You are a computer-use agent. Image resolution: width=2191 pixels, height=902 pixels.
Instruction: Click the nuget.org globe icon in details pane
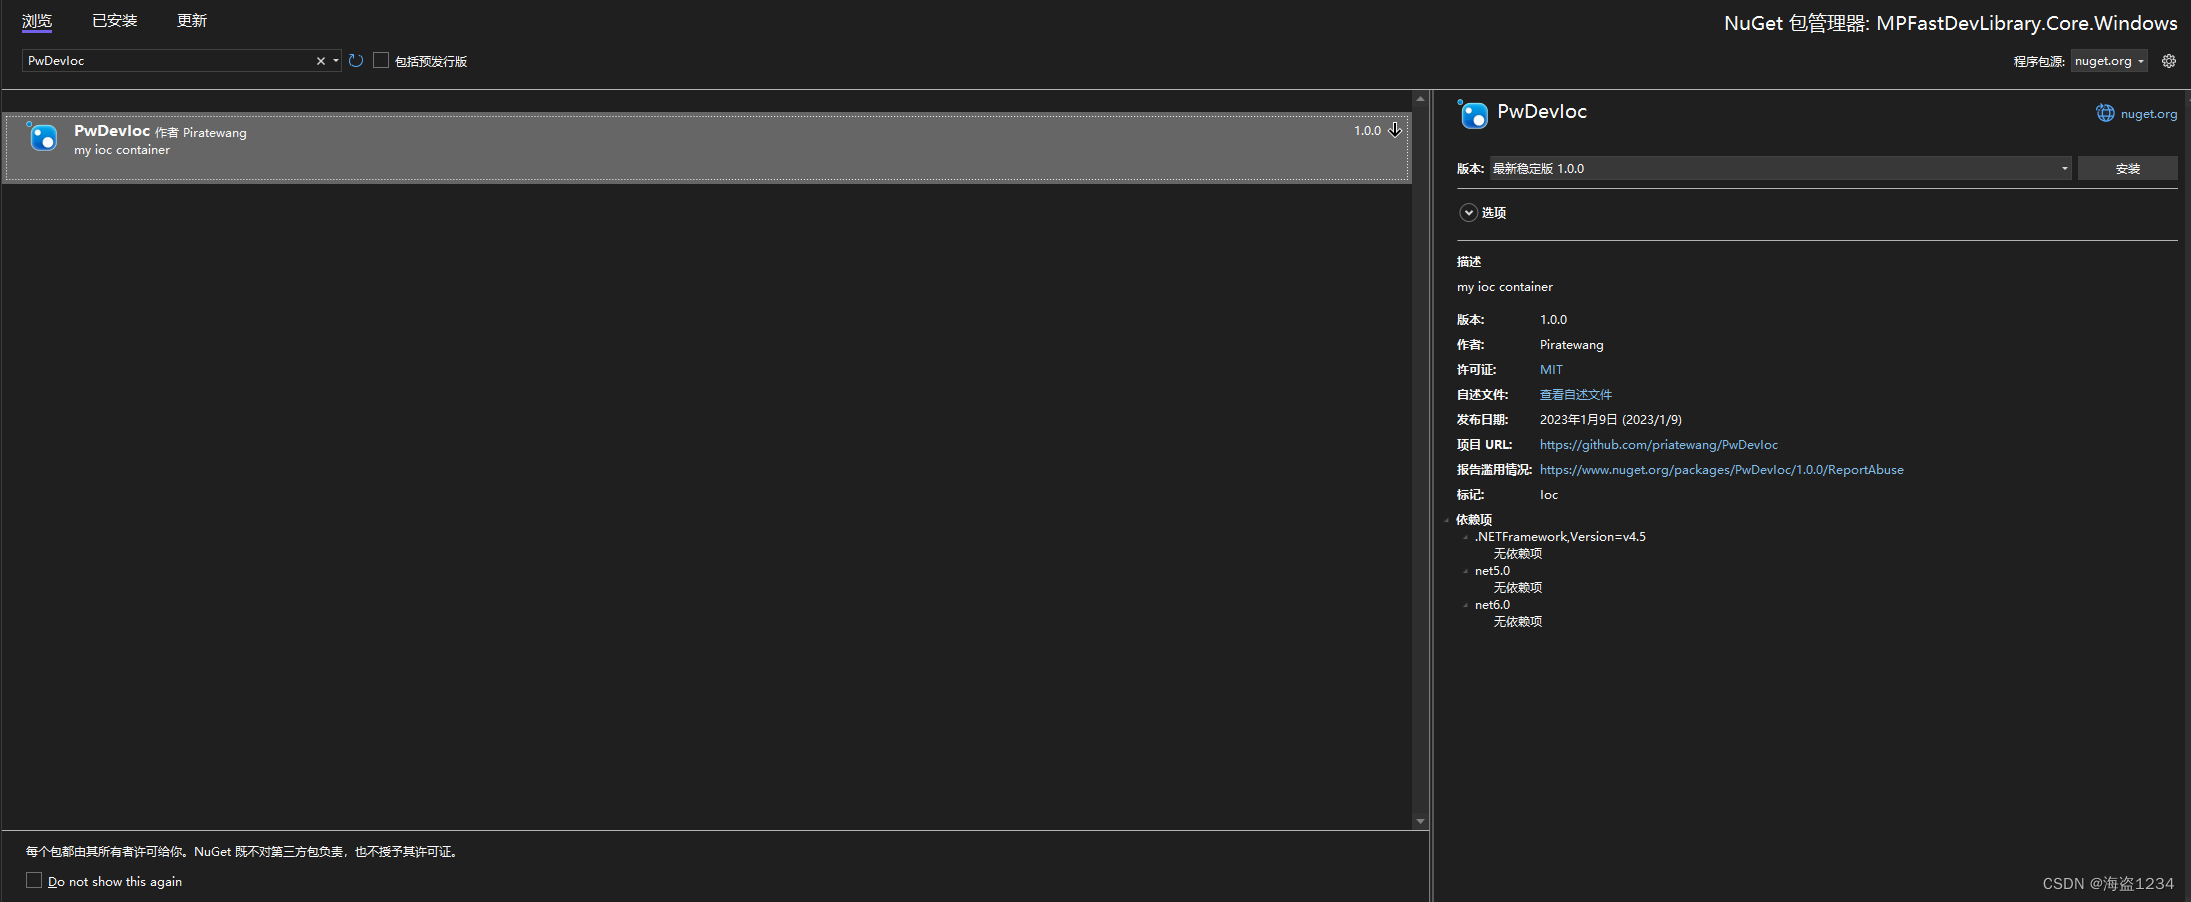pyautogui.click(x=2106, y=113)
